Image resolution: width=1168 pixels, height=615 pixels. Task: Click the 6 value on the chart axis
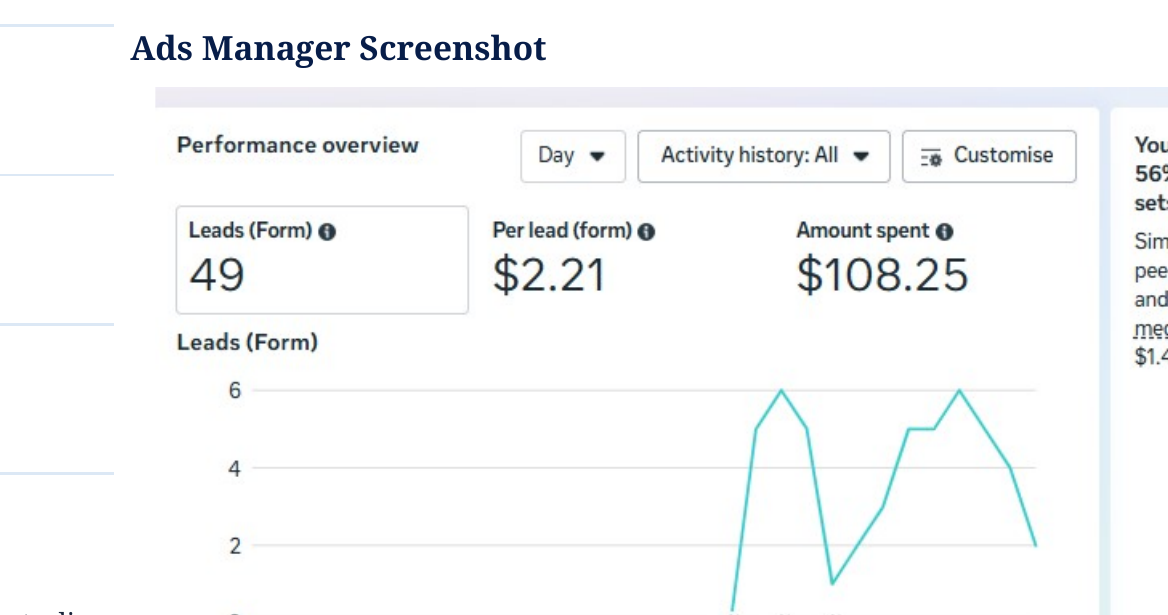click(235, 390)
